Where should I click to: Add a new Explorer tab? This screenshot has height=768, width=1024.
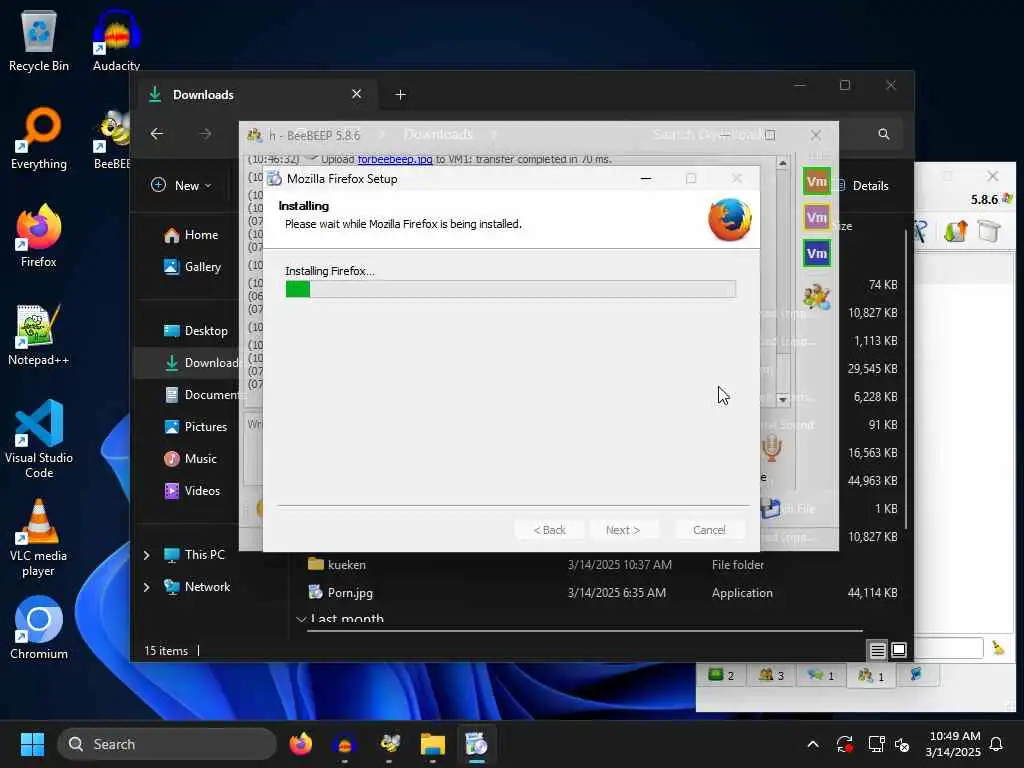tap(400, 95)
